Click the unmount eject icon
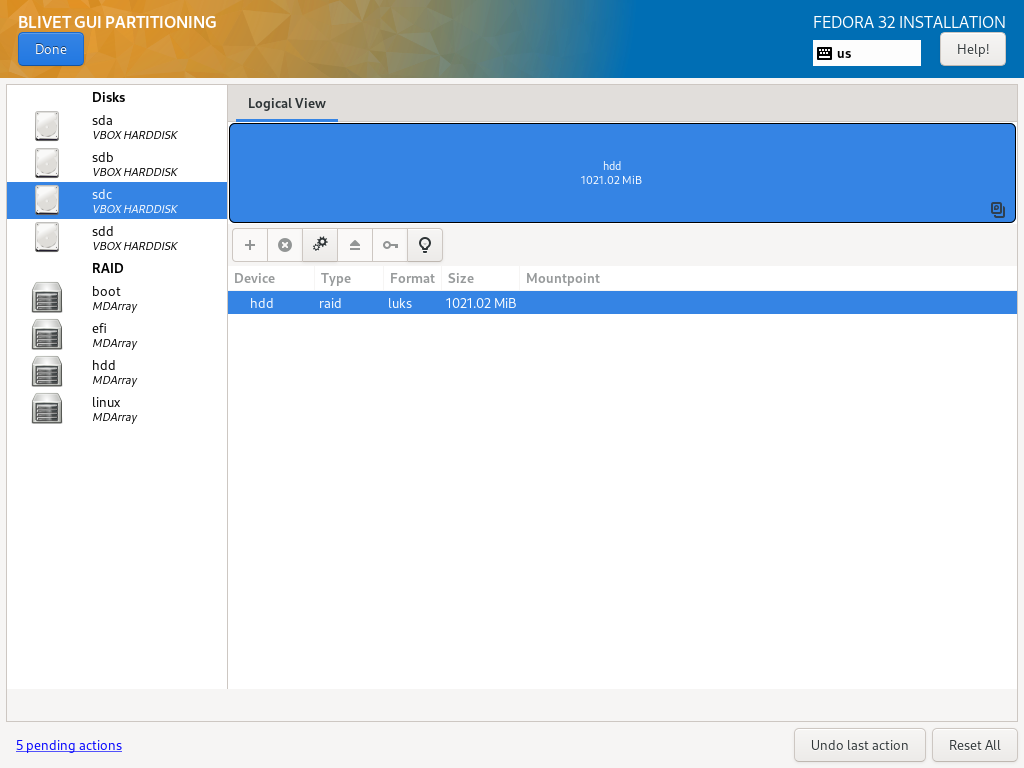 355,245
